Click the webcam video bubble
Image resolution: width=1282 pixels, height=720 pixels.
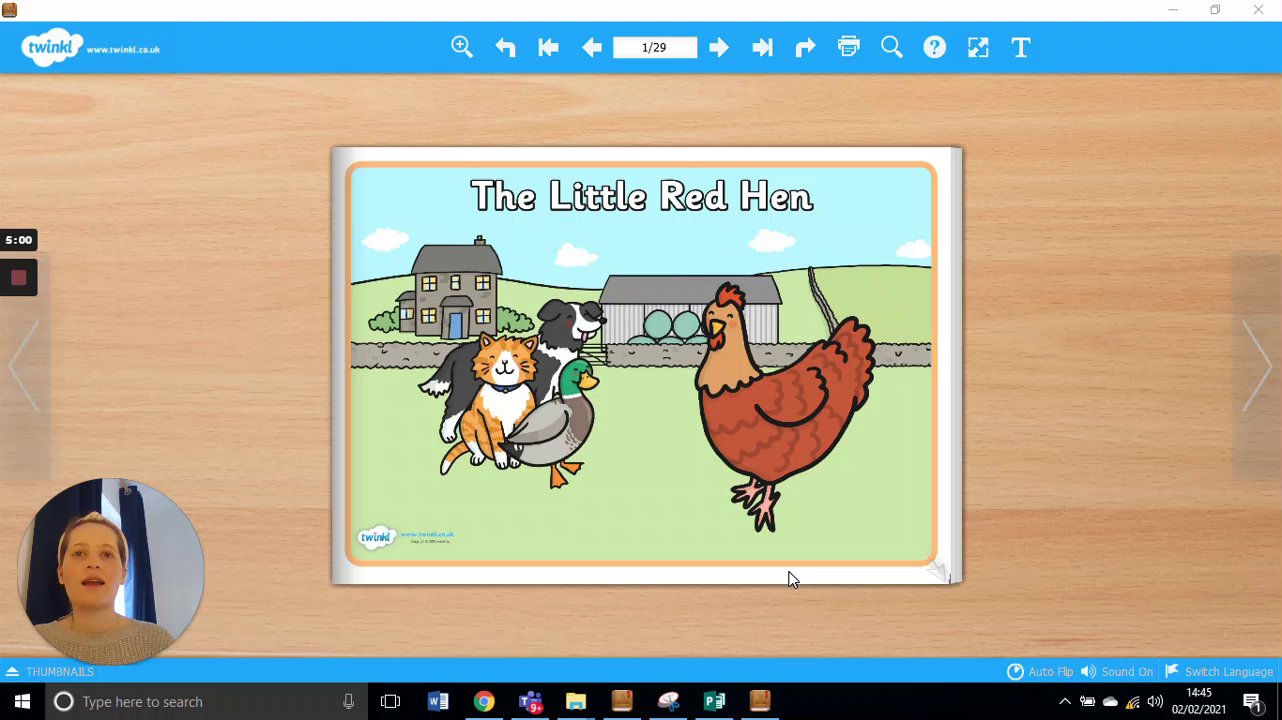point(111,571)
